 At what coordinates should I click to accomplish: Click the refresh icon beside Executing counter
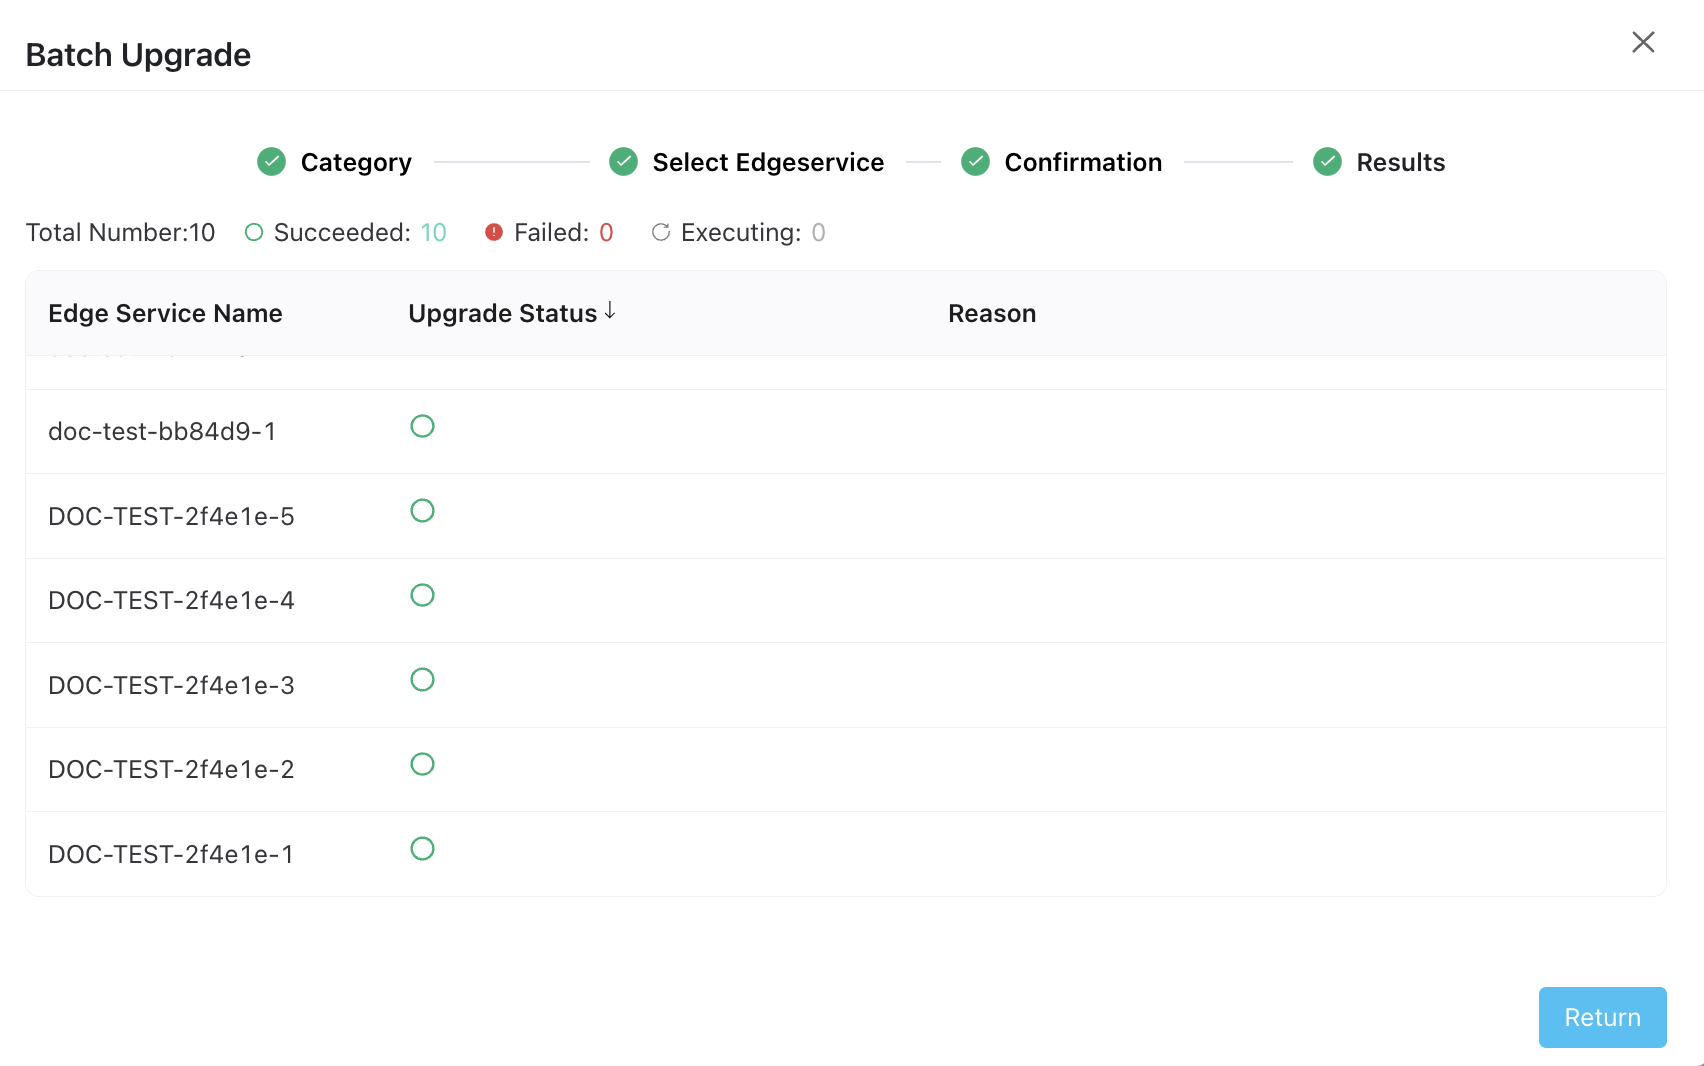[661, 232]
